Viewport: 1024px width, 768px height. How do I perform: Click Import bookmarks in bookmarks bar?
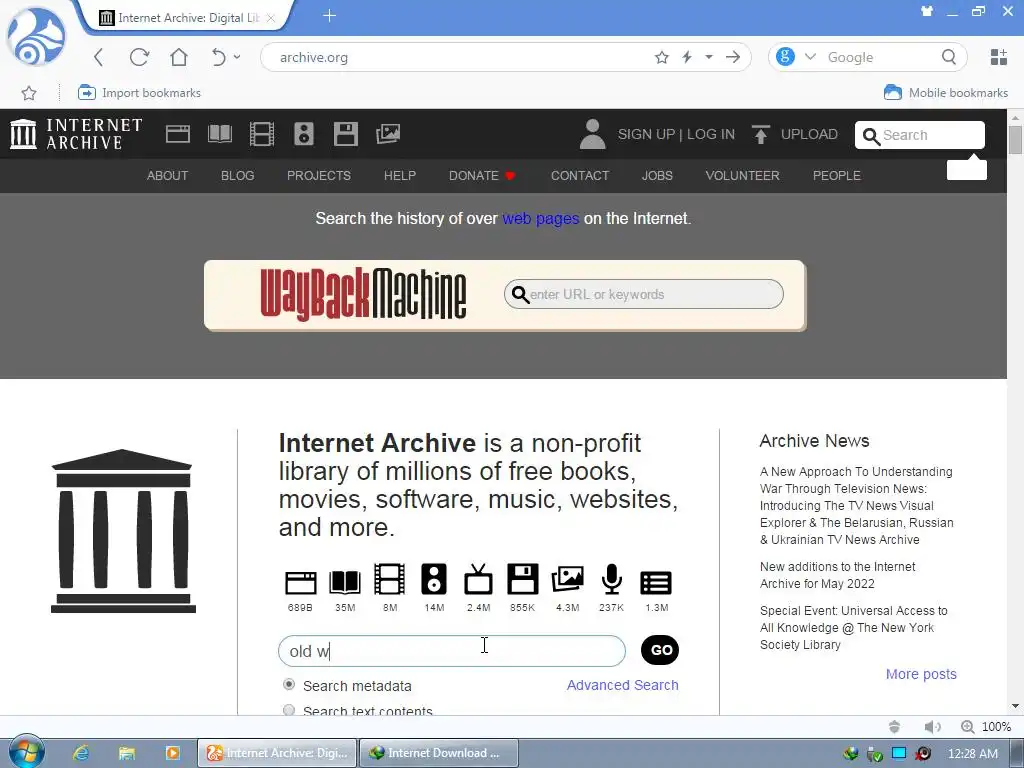point(139,93)
